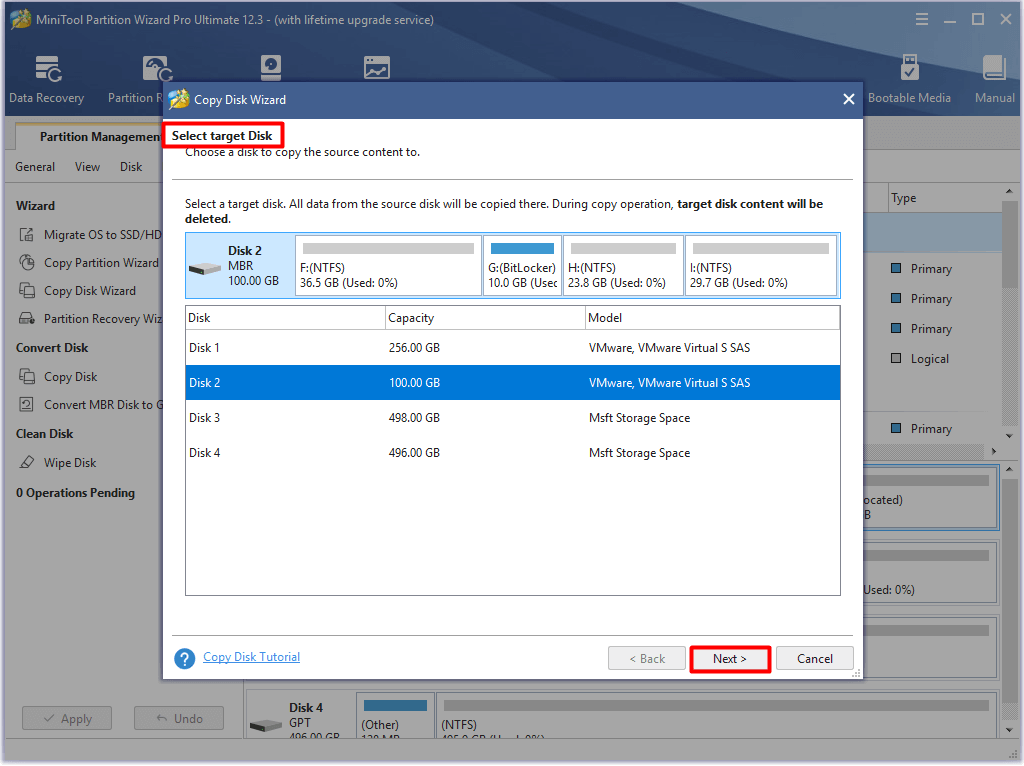
Task: Click the Disk 2 drive icon in preview
Action: (204, 268)
